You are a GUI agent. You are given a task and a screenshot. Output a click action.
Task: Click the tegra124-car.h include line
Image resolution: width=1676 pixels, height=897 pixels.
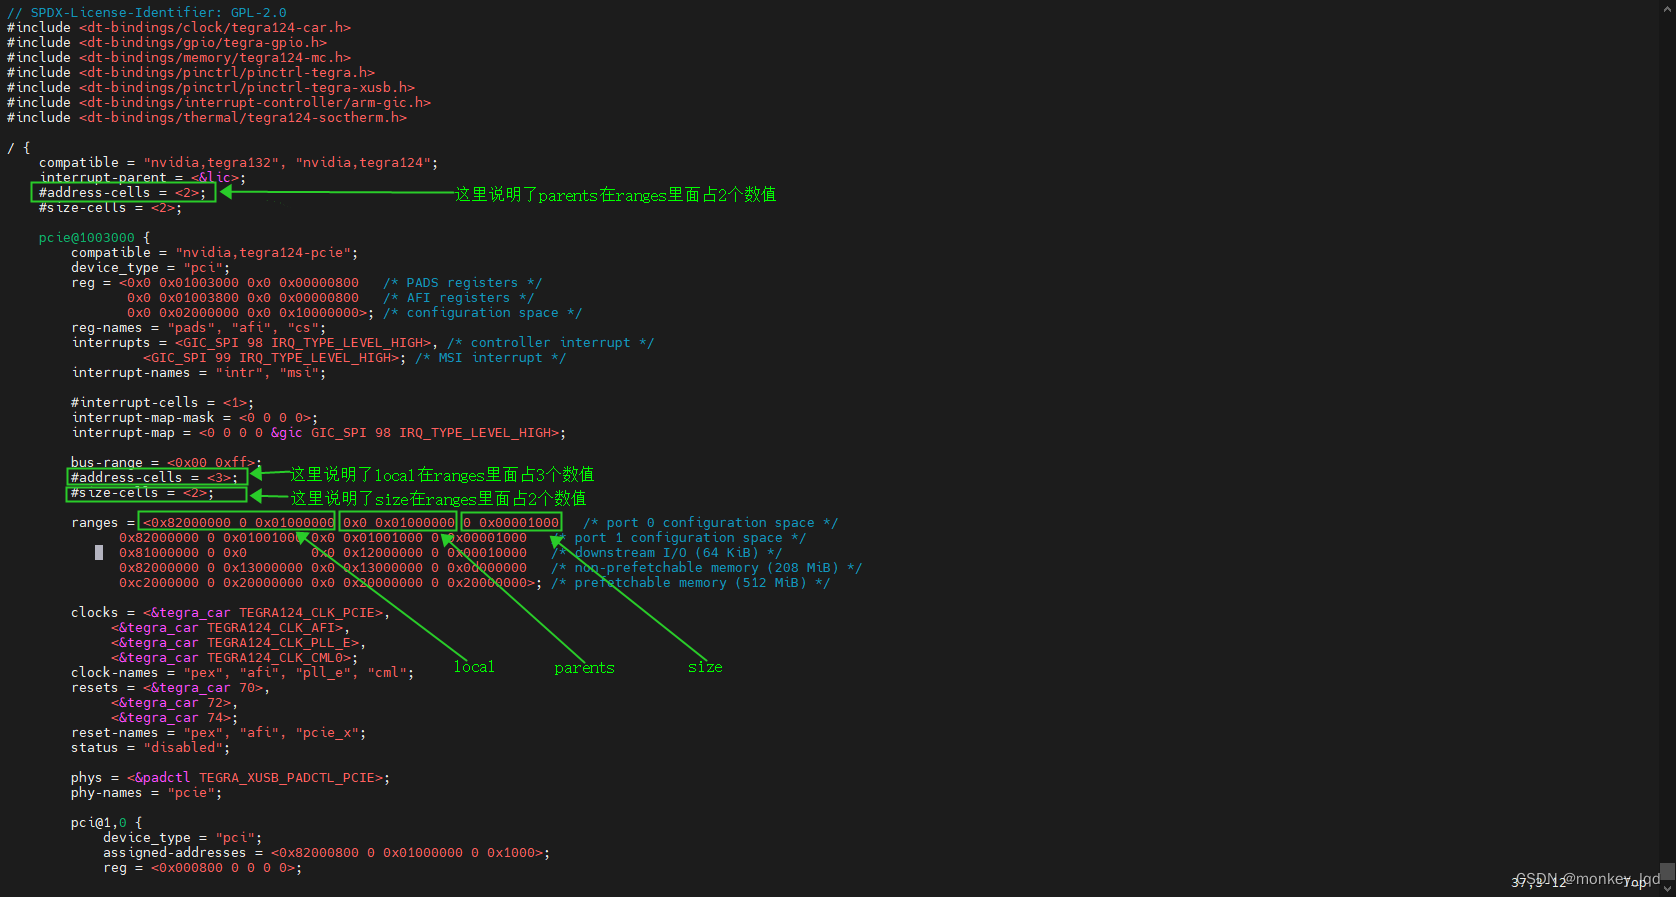click(179, 28)
